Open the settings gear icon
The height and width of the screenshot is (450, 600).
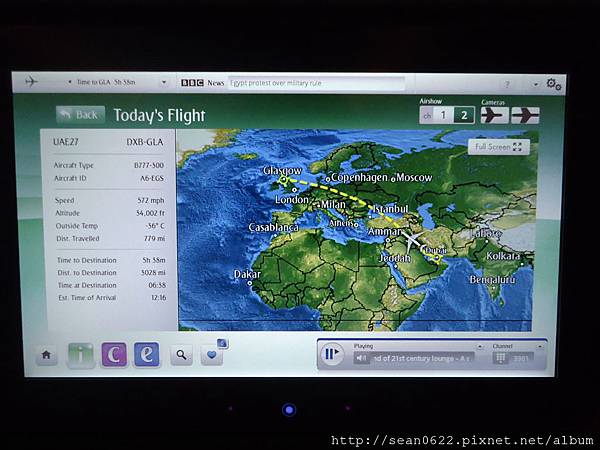pyautogui.click(x=553, y=84)
